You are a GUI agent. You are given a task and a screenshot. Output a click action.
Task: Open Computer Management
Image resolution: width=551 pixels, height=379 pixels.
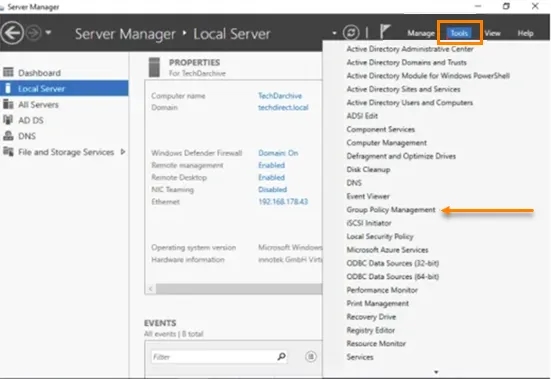coord(387,143)
